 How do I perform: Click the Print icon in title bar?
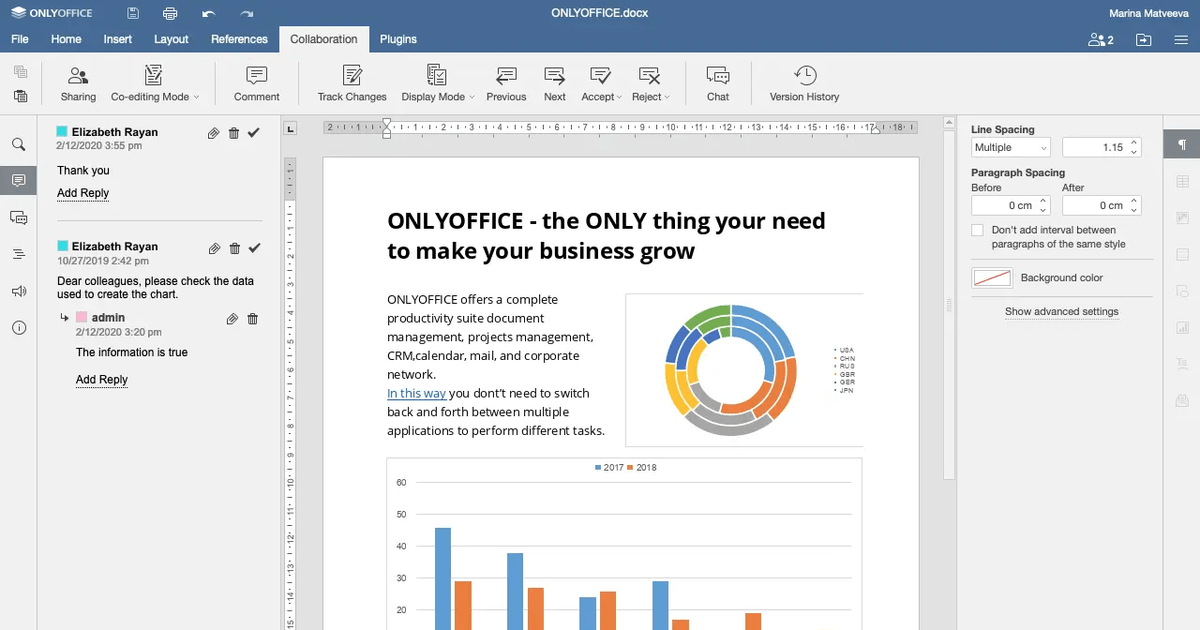pyautogui.click(x=171, y=13)
